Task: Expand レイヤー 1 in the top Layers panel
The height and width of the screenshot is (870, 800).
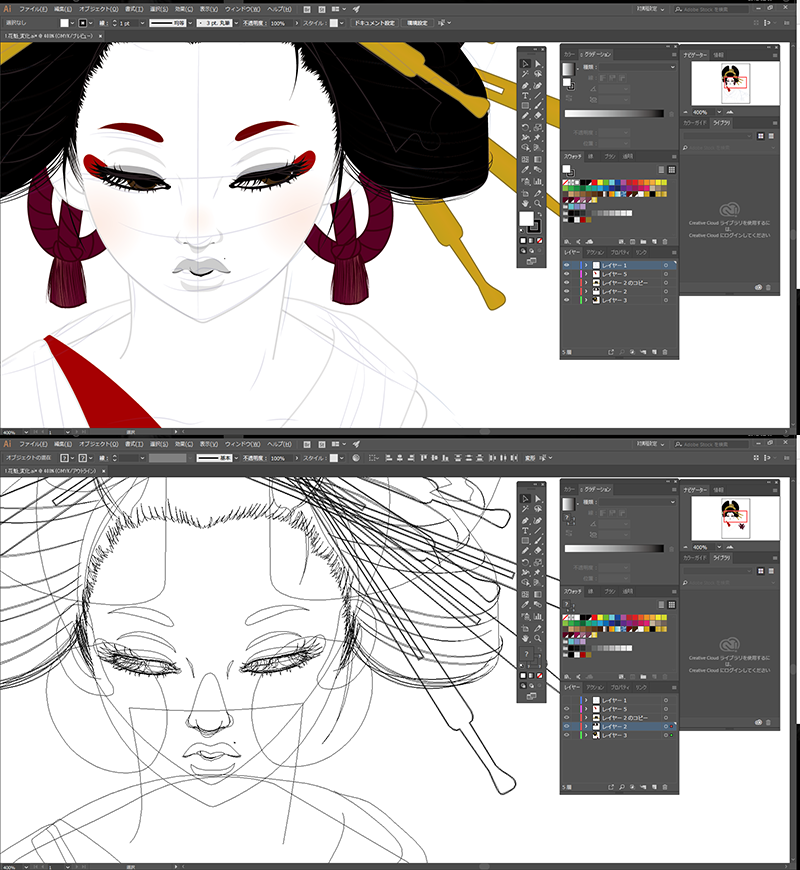Action: coord(586,266)
